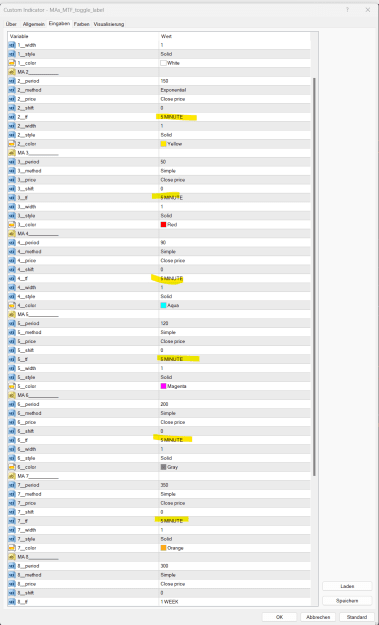This screenshot has height=625, width=379.
Task: Go to the Farben tab
Action: (x=82, y=24)
